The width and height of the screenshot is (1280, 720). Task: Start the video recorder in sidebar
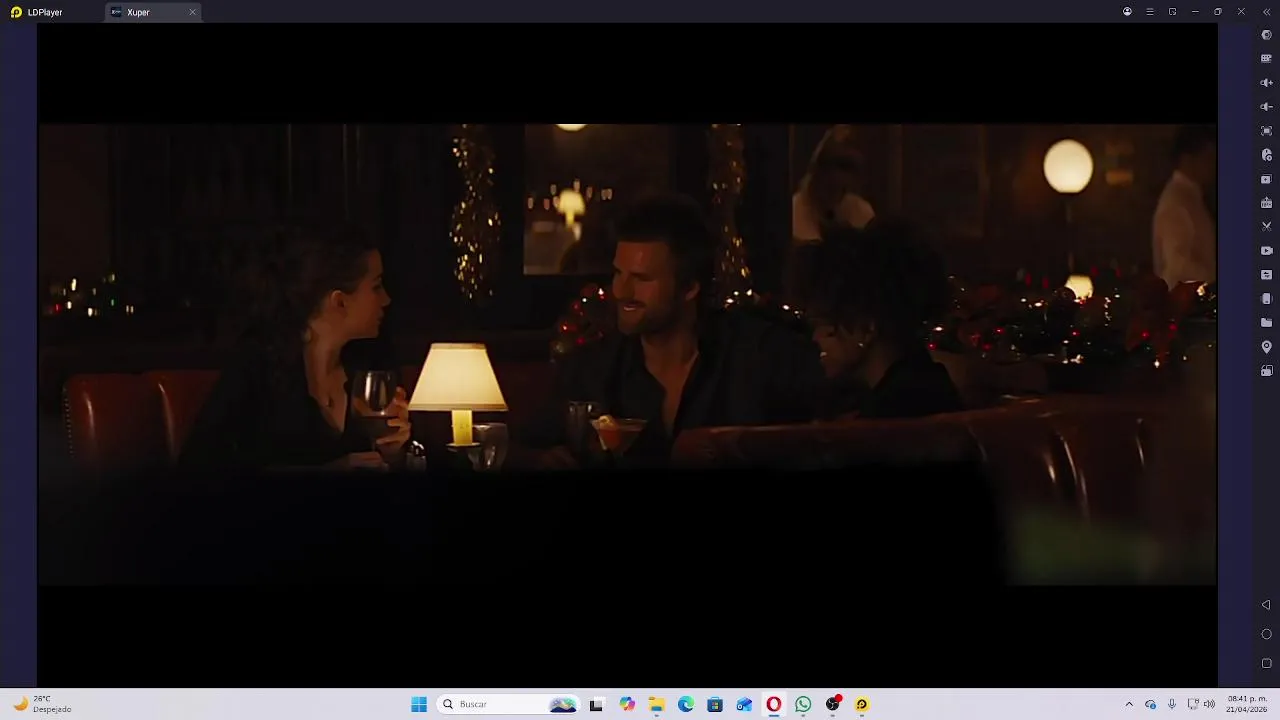tap(1266, 251)
